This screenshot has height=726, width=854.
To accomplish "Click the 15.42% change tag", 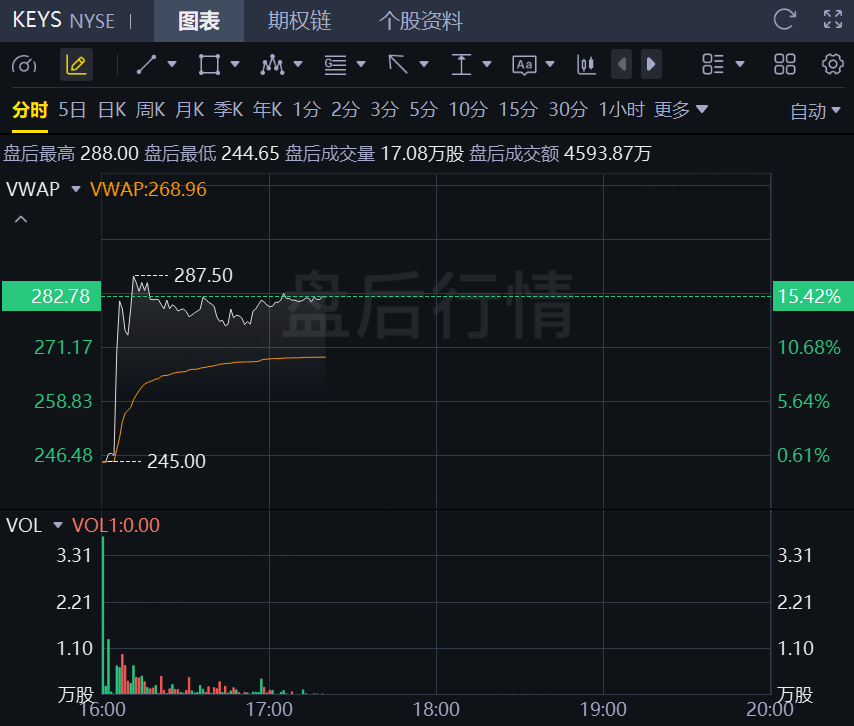I will click(x=813, y=296).
